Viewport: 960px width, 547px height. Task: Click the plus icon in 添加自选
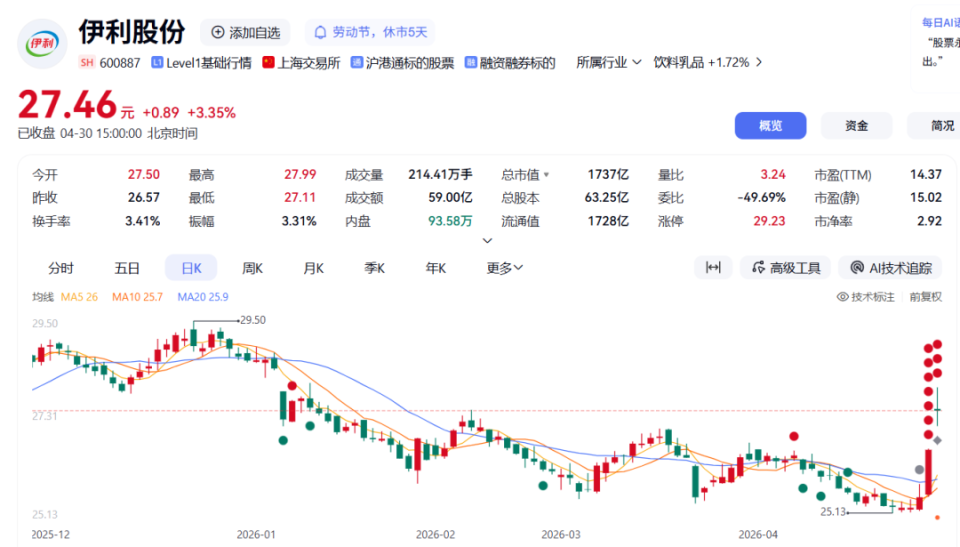coord(217,32)
